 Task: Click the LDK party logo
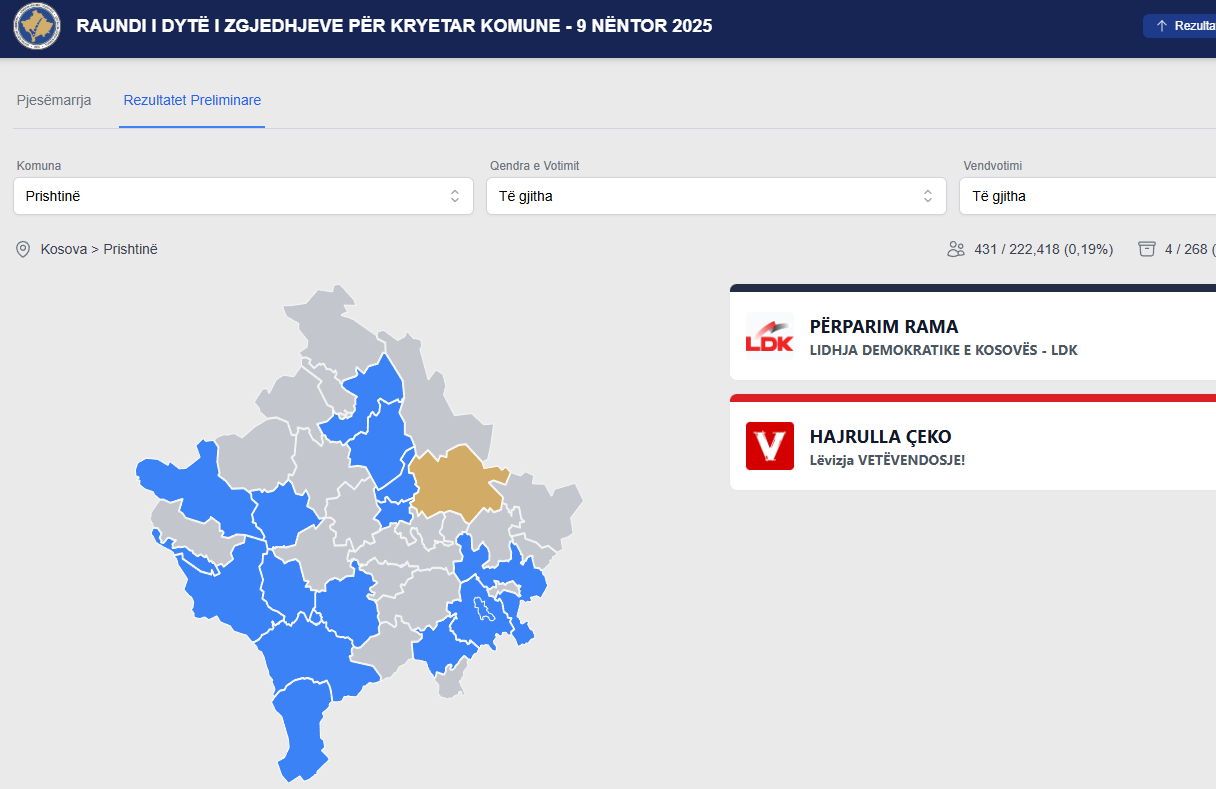[x=769, y=336]
